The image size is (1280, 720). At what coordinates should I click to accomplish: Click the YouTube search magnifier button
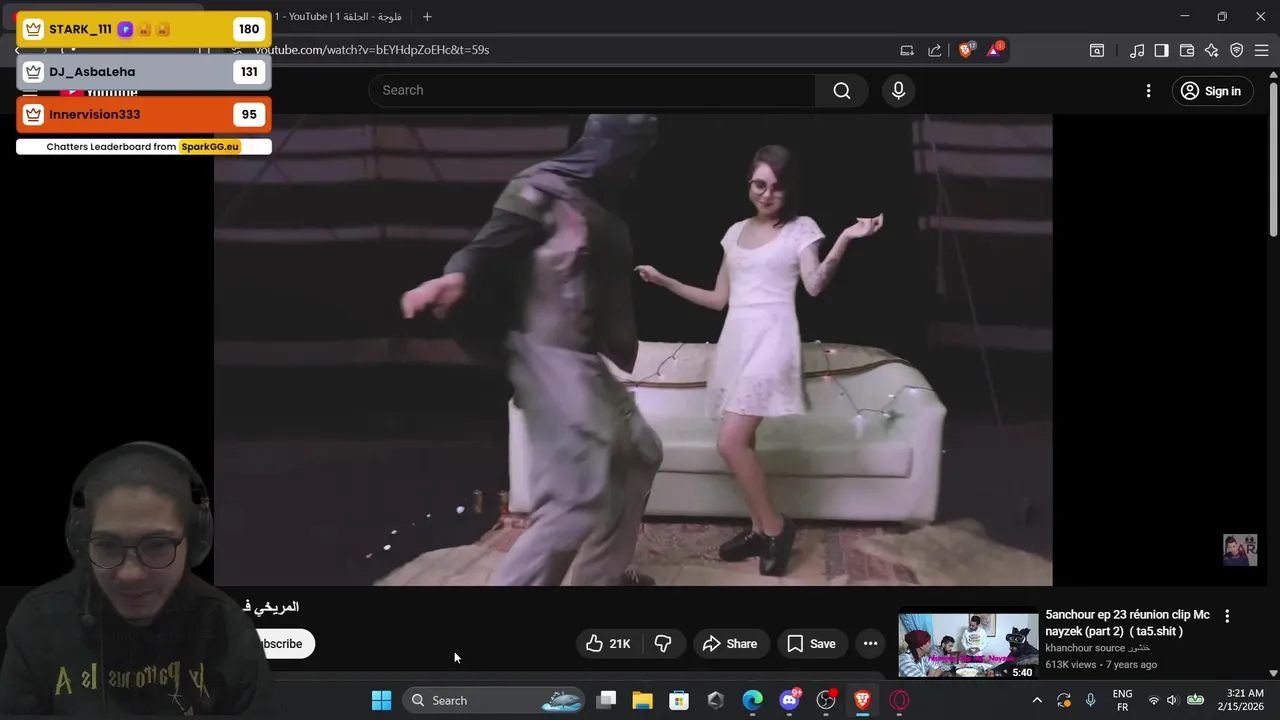(x=842, y=91)
